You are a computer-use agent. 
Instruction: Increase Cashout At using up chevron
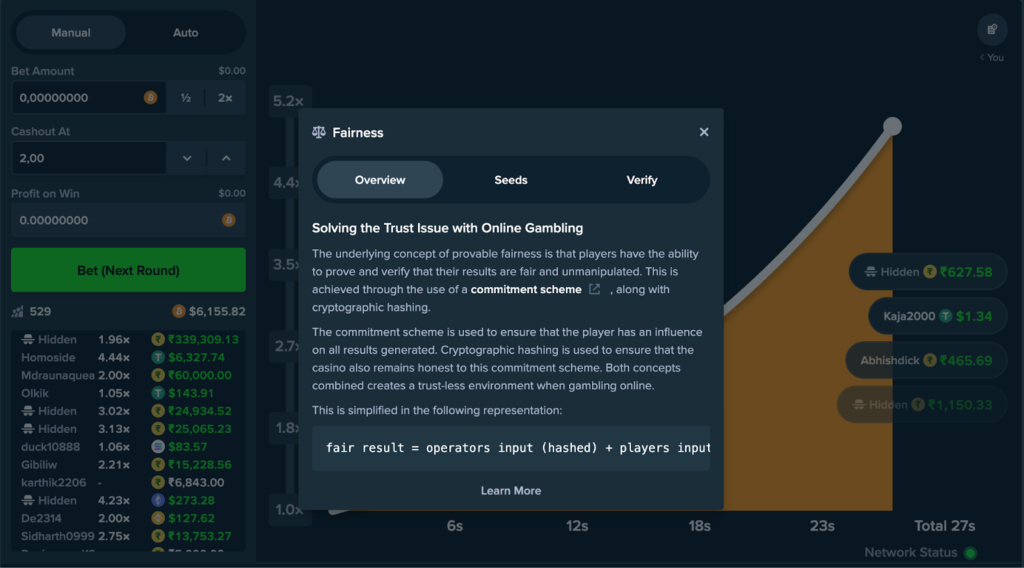(226, 158)
